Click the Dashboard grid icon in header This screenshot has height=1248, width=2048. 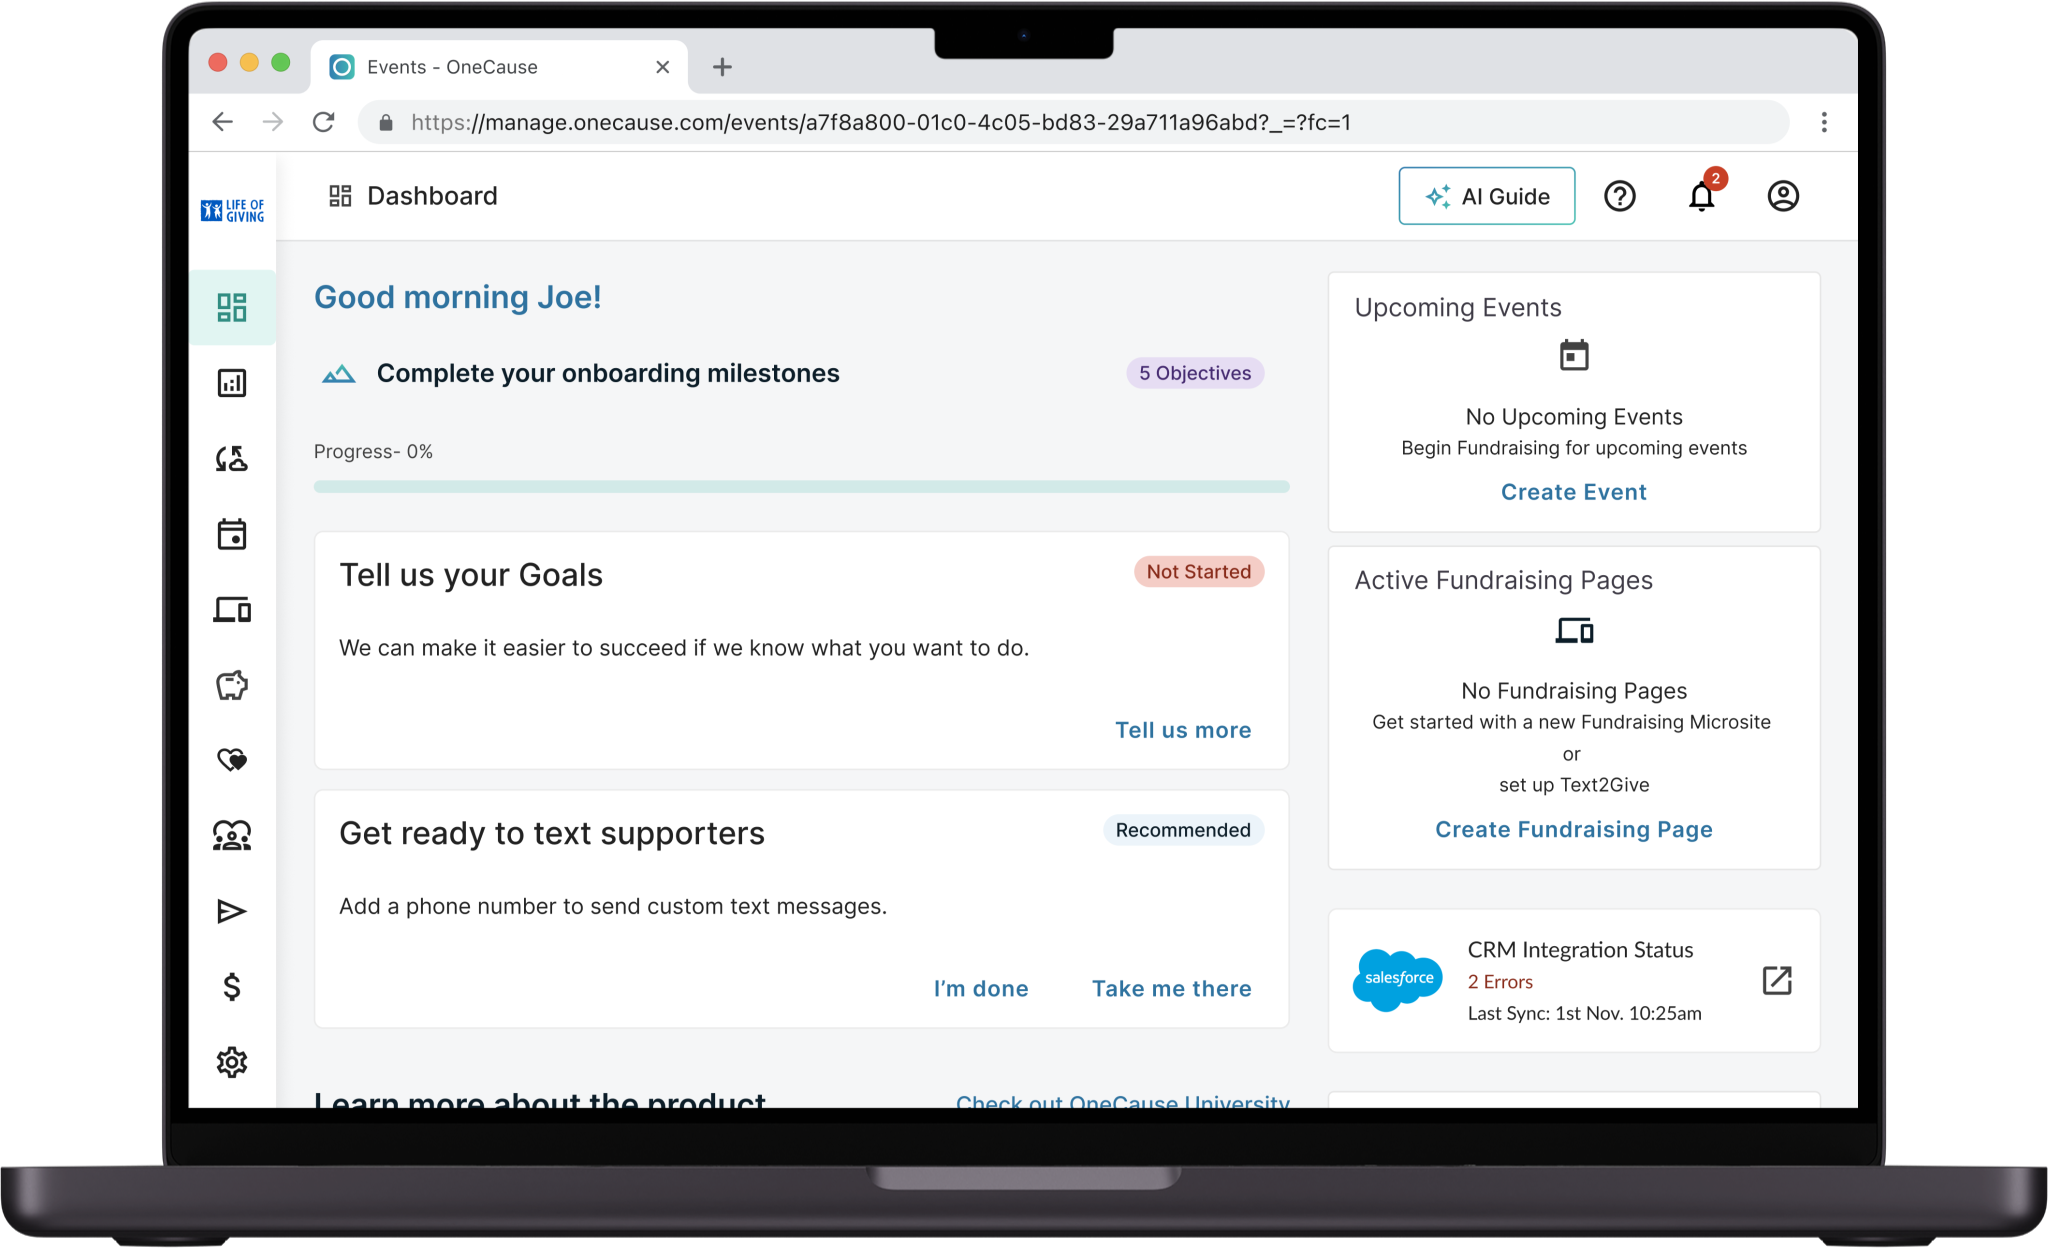[340, 196]
